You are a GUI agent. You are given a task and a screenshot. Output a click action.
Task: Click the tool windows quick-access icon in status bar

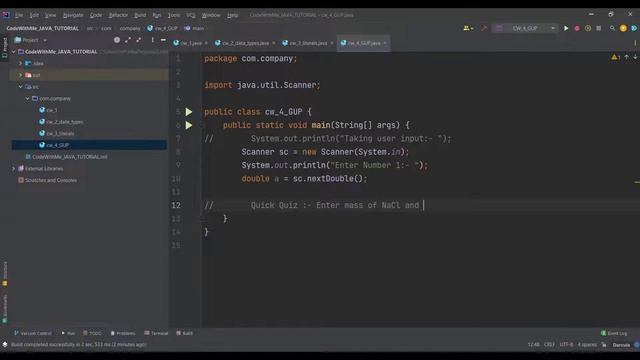click(5, 344)
